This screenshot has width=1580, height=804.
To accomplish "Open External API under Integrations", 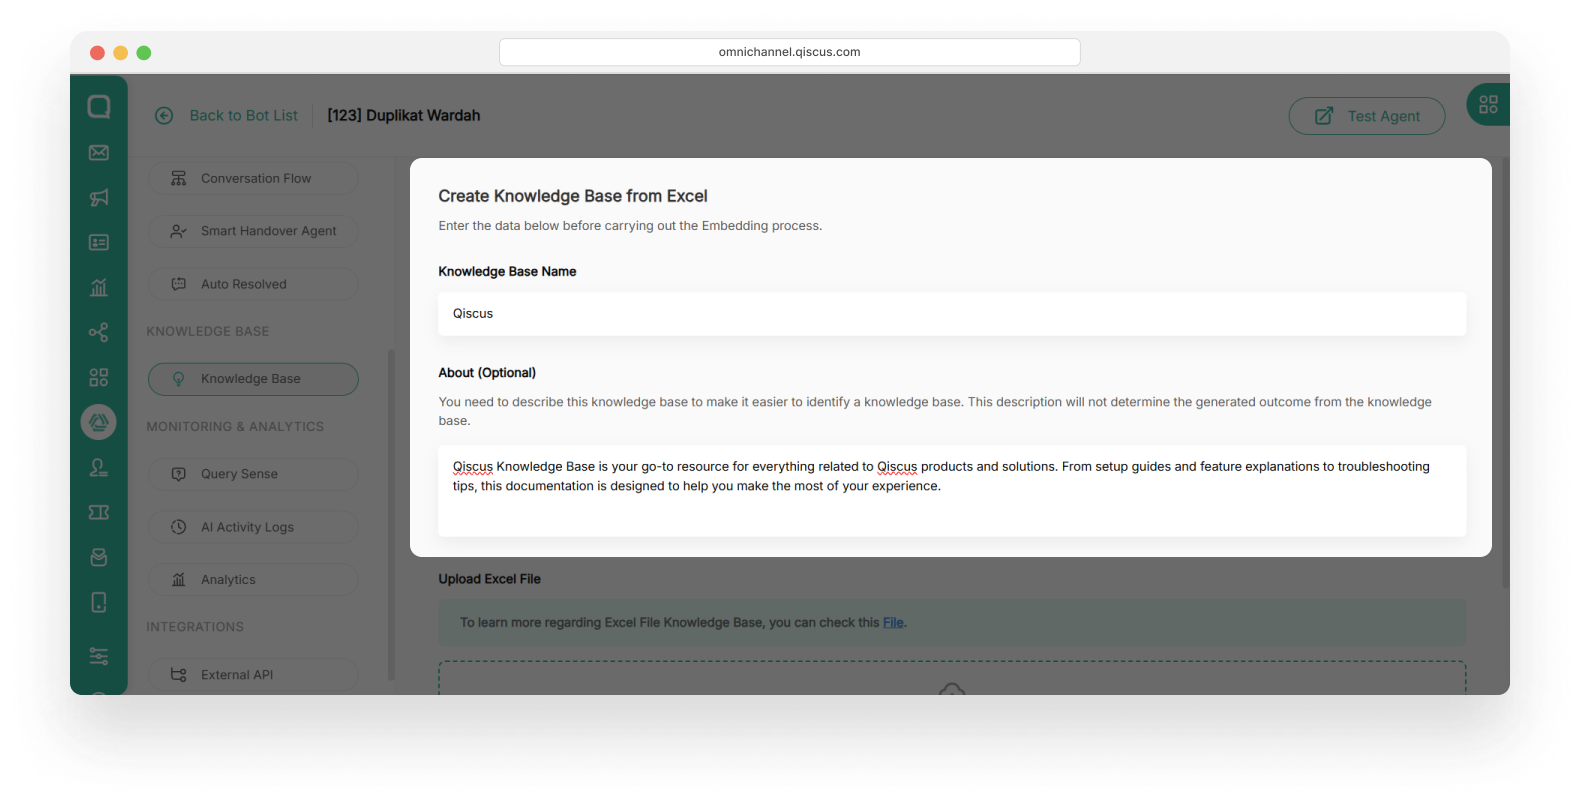I will (253, 675).
